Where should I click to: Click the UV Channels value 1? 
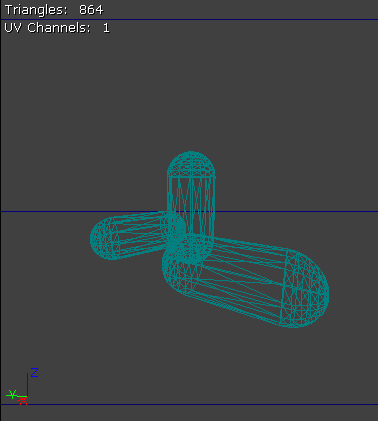pos(106,28)
